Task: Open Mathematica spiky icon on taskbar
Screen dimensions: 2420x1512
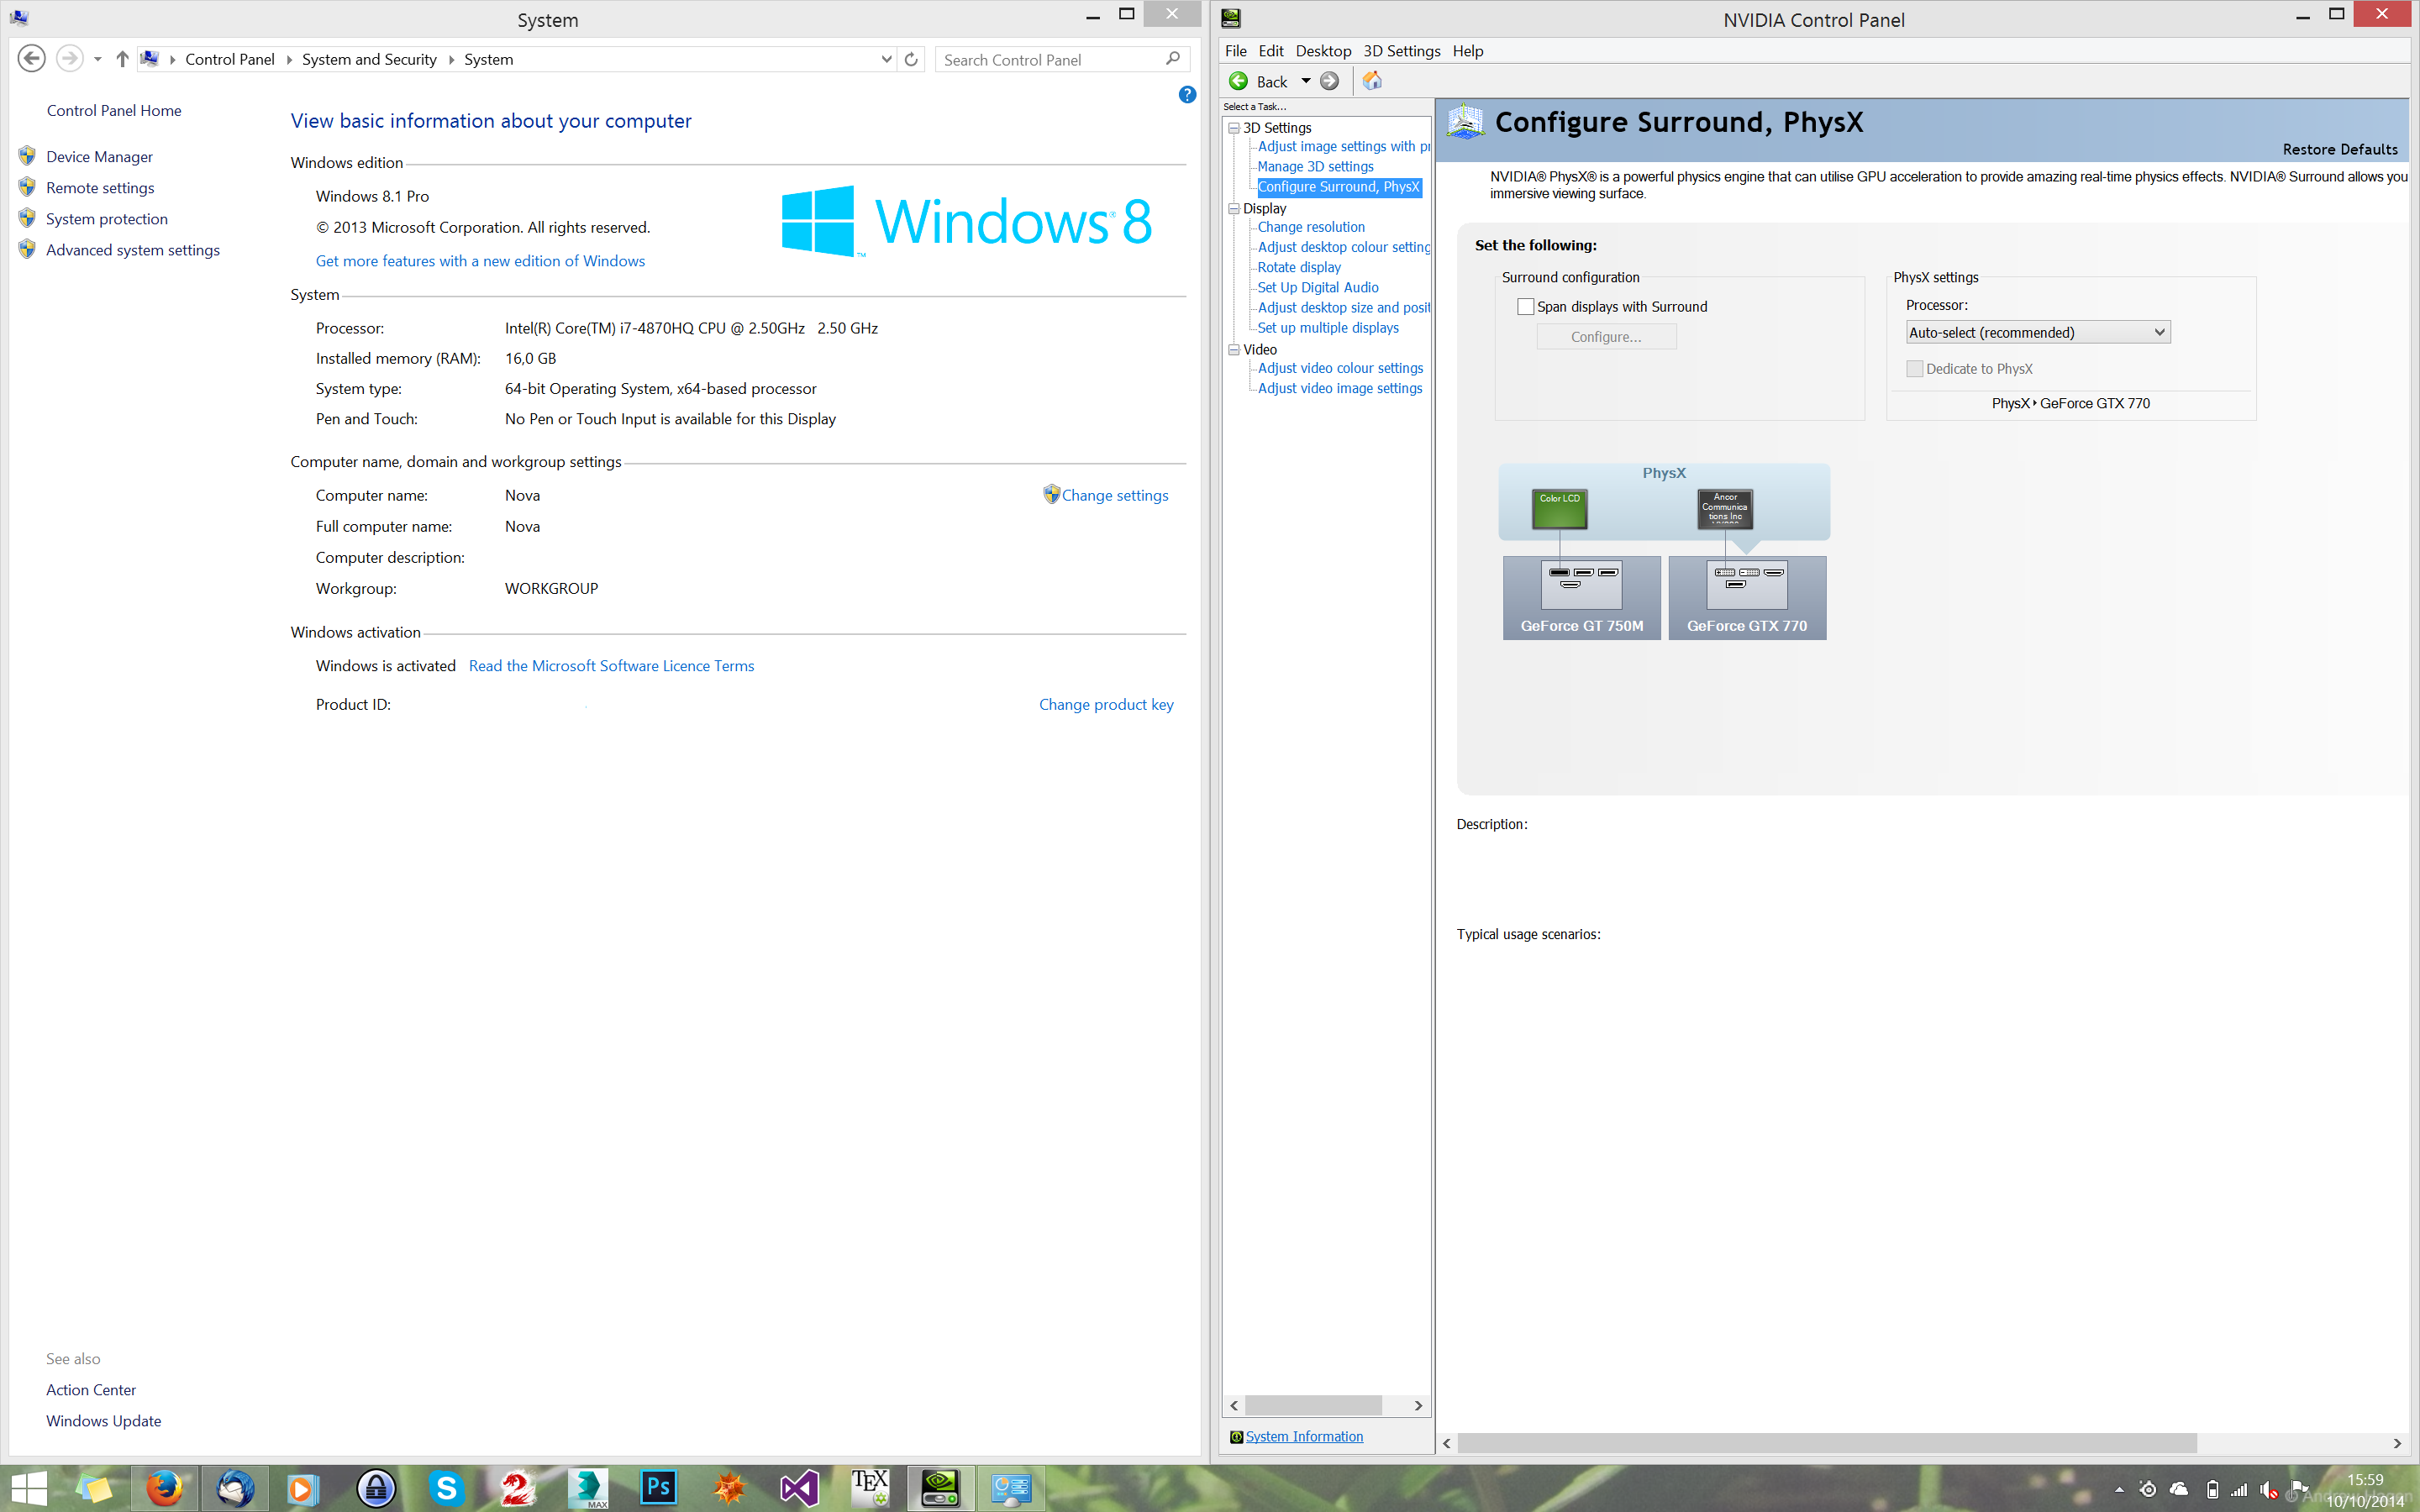Action: tap(729, 1488)
